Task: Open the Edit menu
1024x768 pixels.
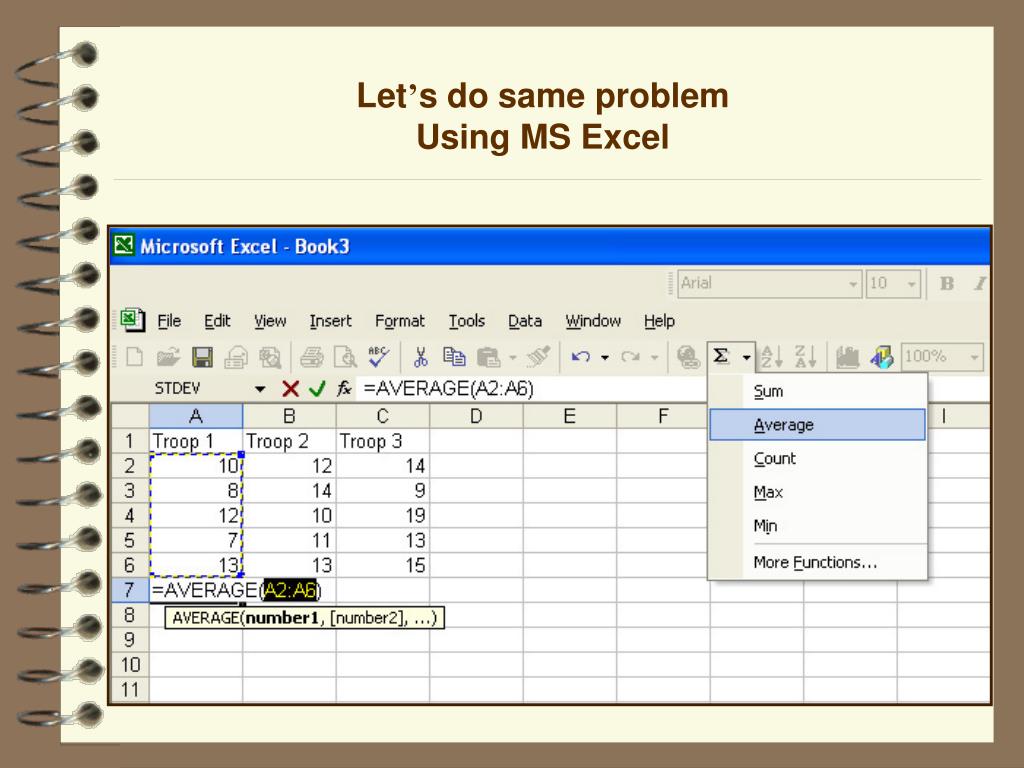Action: (x=217, y=321)
